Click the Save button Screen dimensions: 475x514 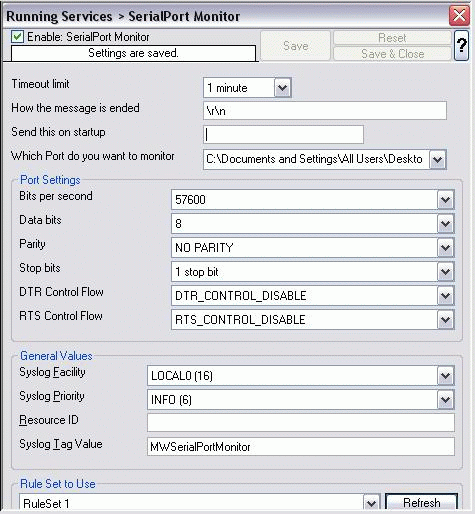pyautogui.click(x=295, y=46)
